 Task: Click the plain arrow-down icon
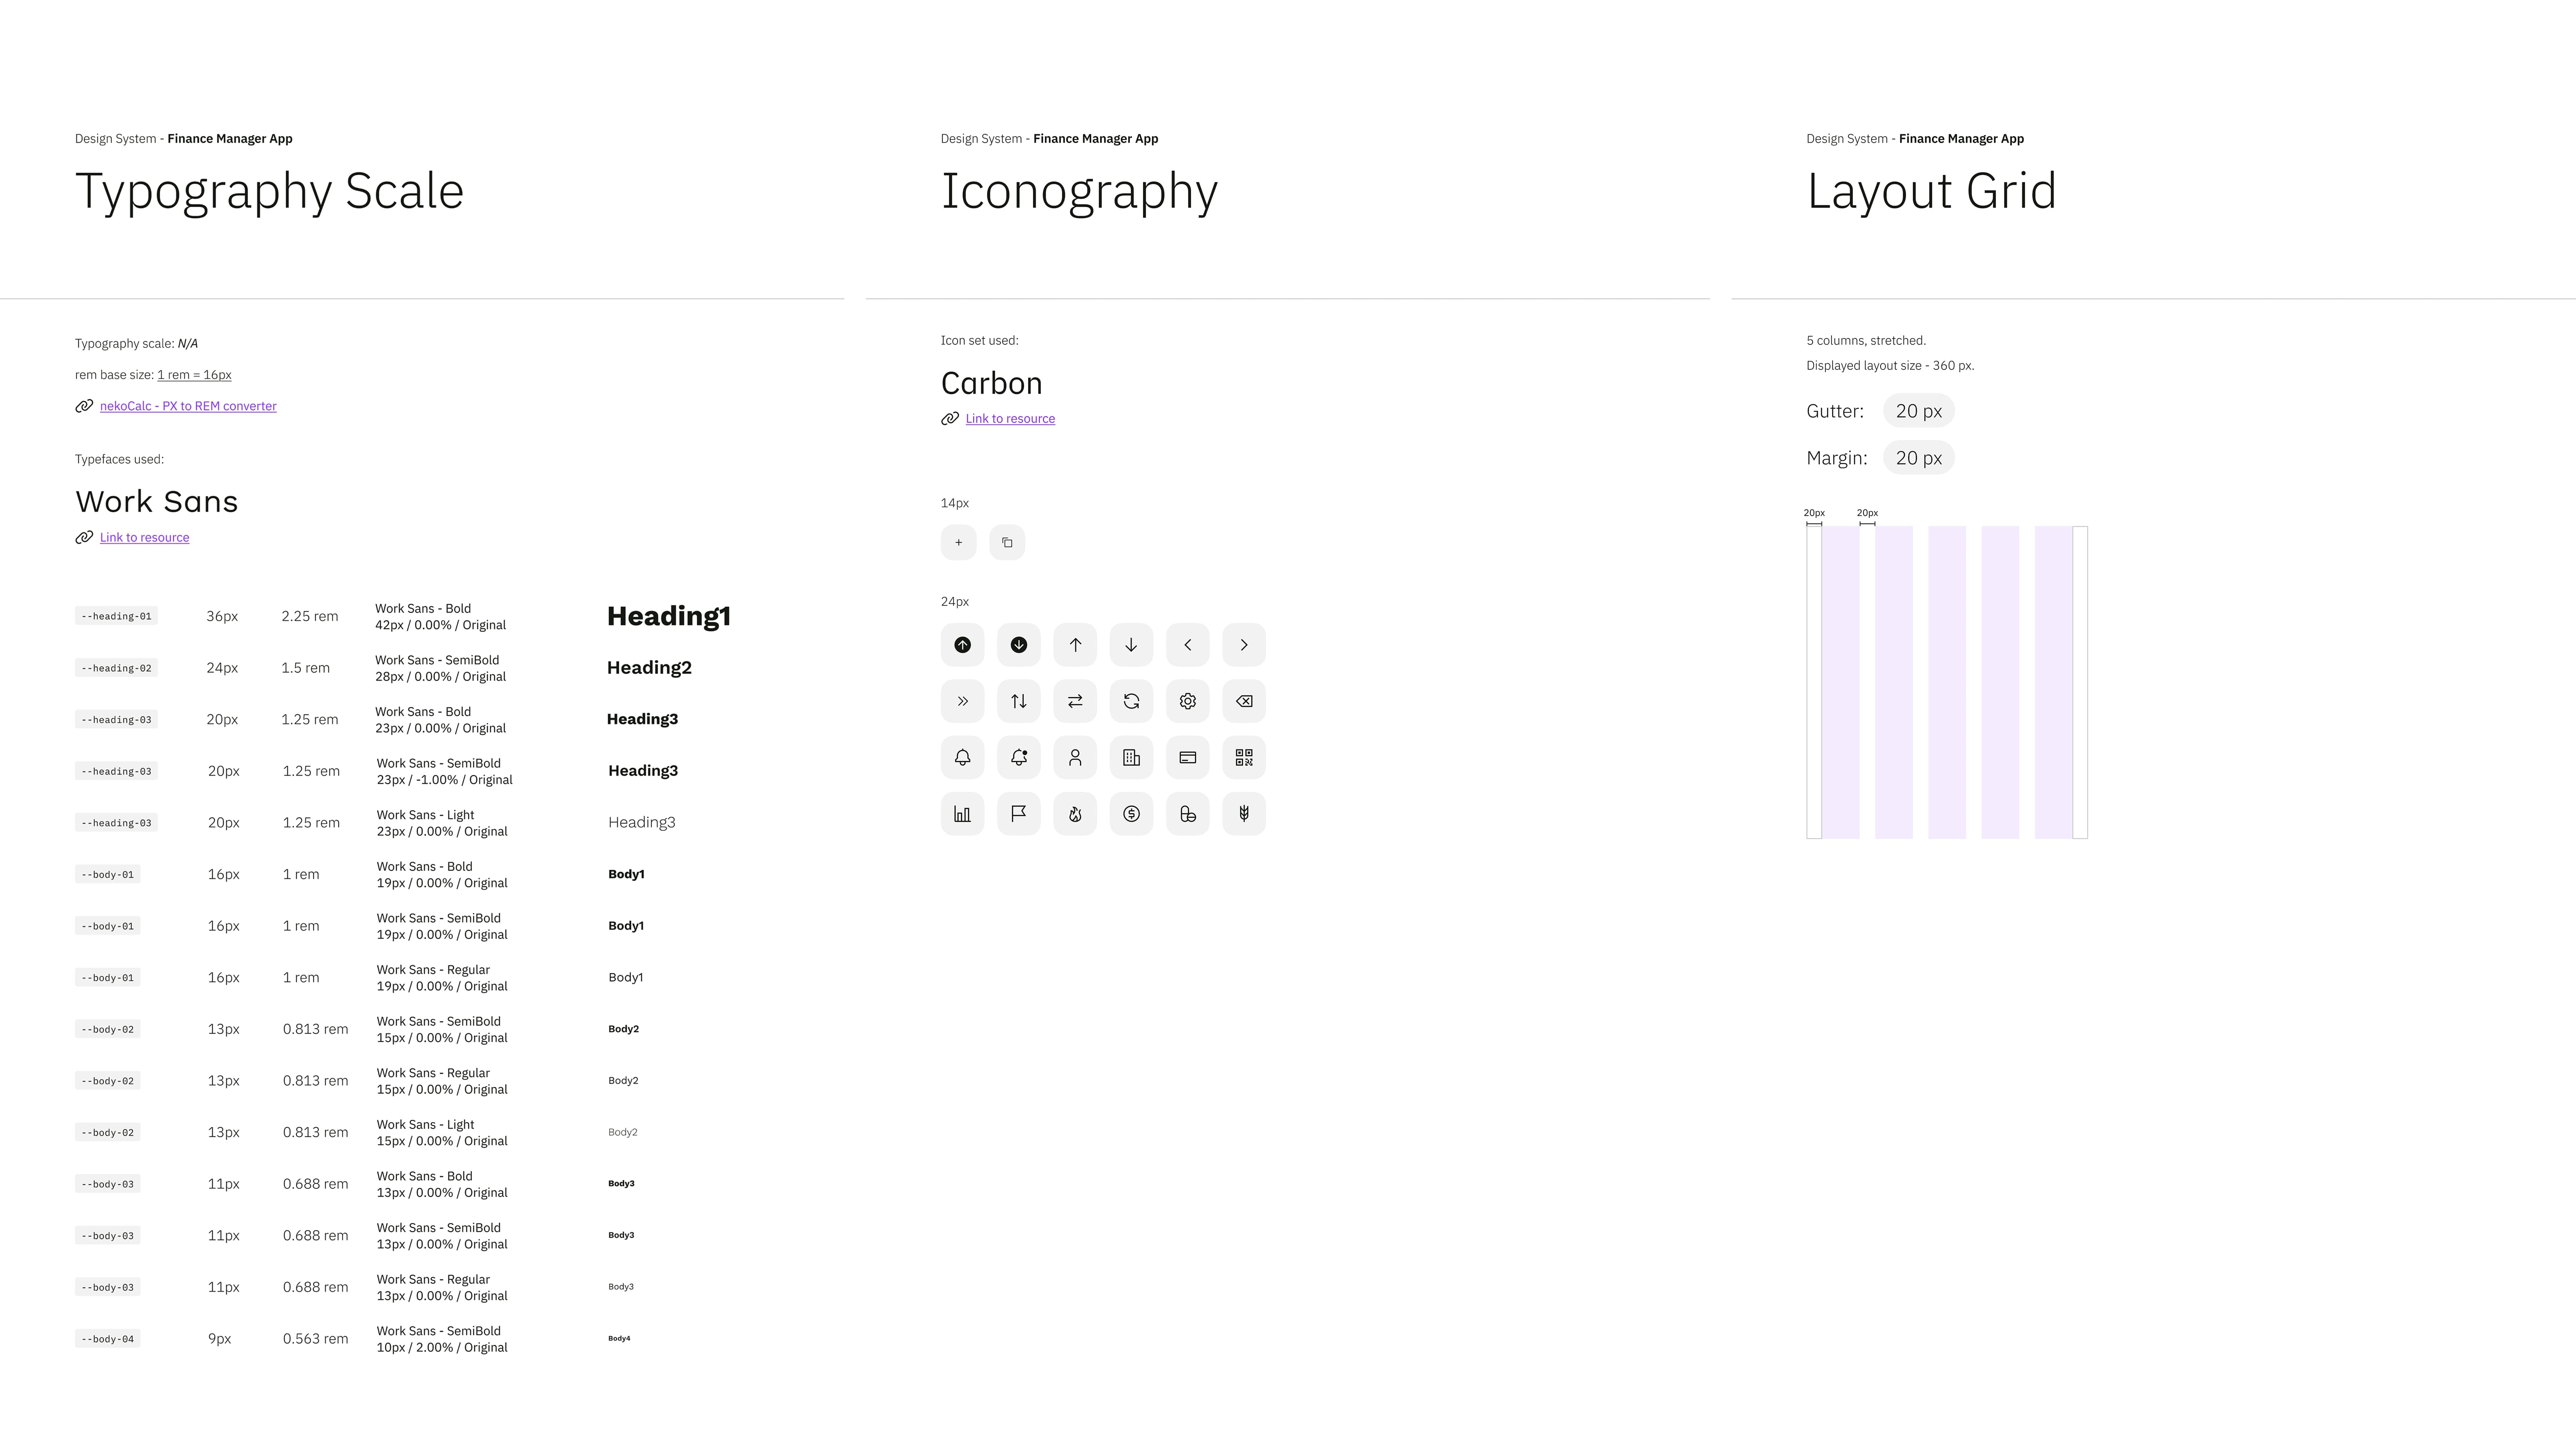pos(1131,645)
